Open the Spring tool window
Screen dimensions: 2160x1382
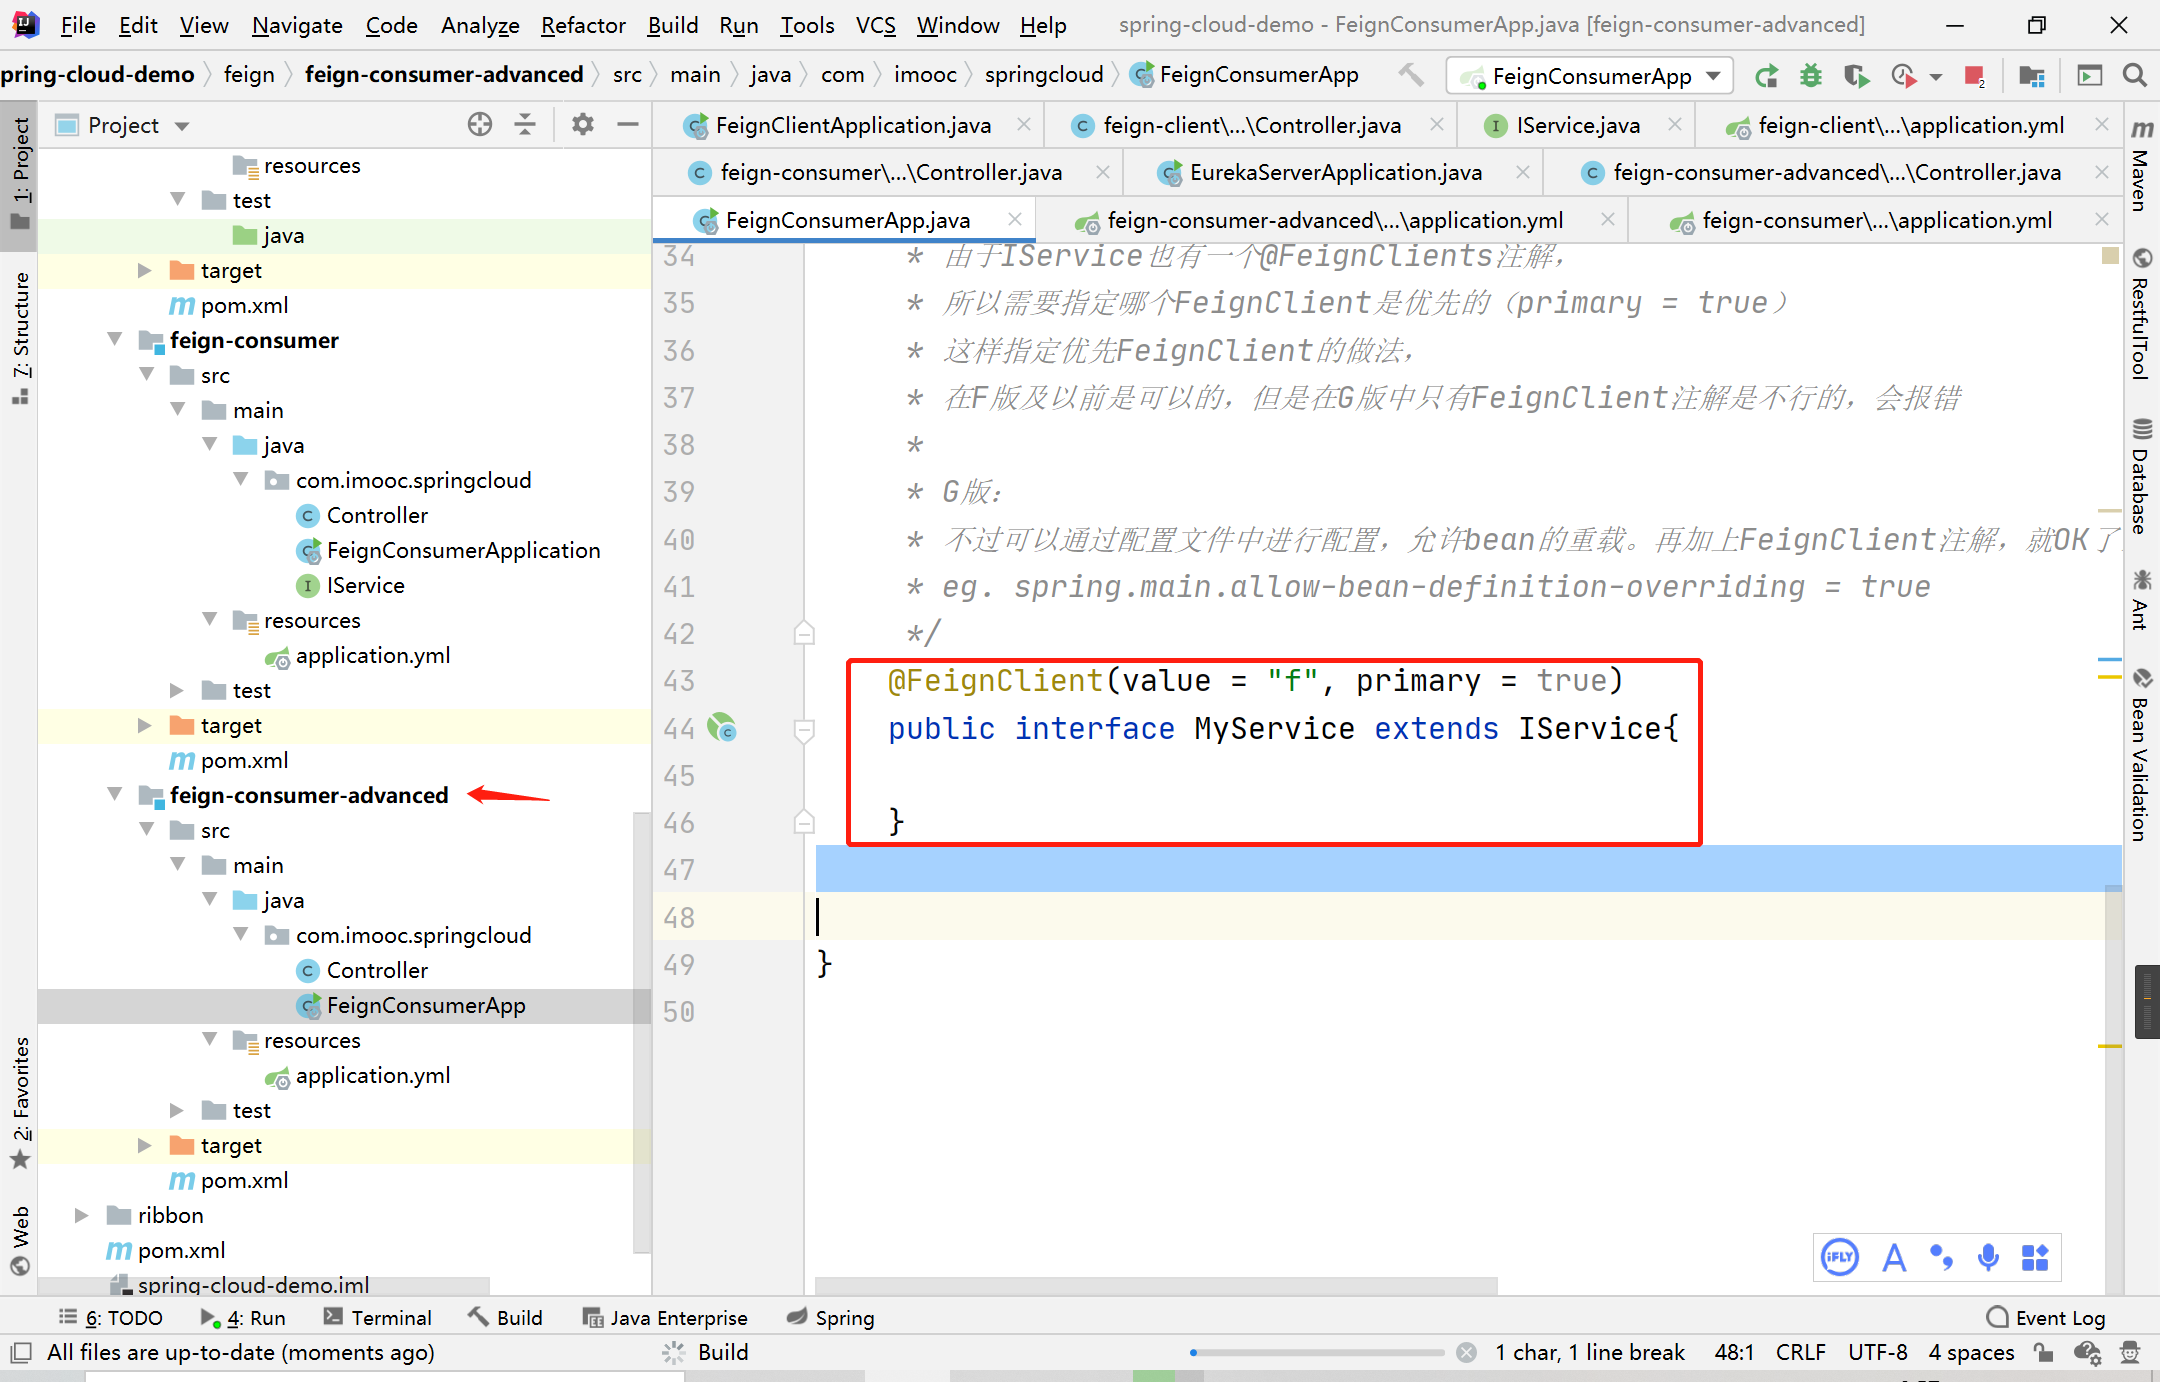(x=829, y=1317)
